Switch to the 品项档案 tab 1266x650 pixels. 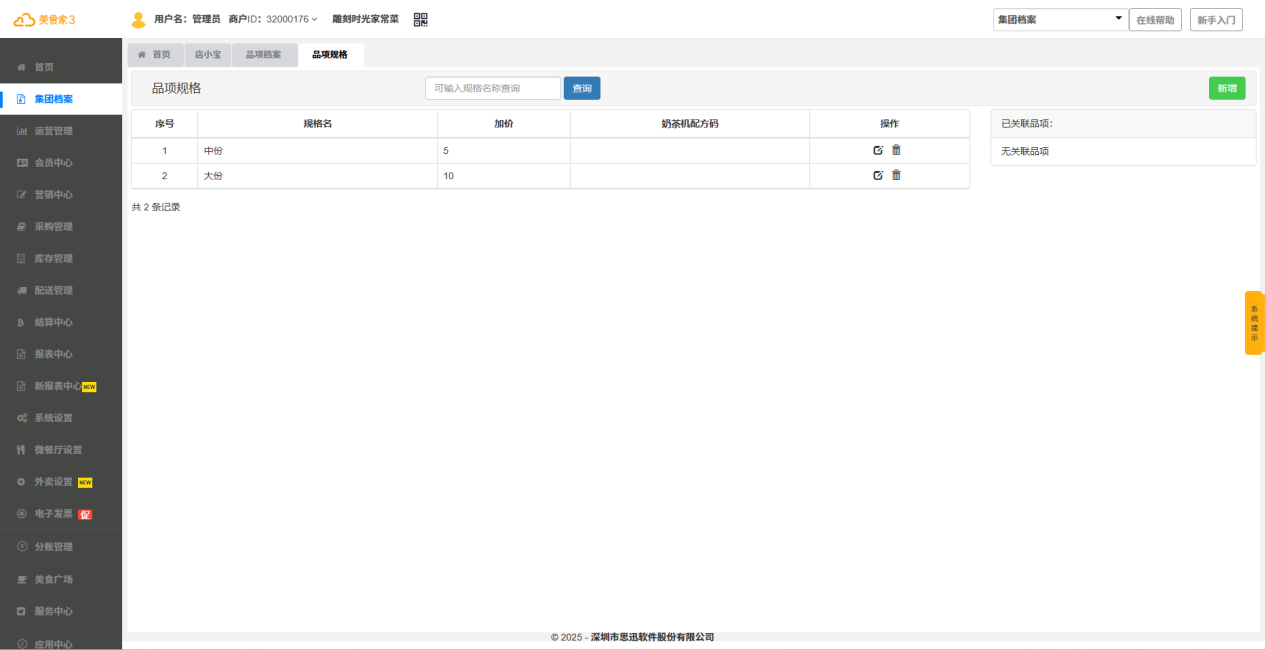pyautogui.click(x=264, y=55)
